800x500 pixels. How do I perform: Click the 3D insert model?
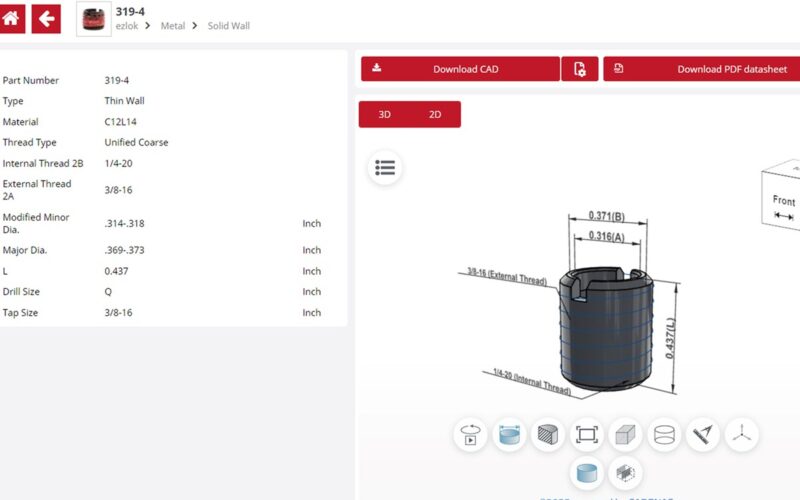[x=606, y=329]
